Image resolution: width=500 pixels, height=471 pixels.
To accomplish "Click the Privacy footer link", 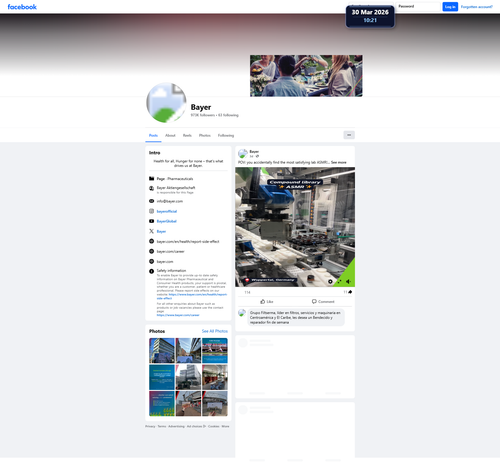I will 150,426.
